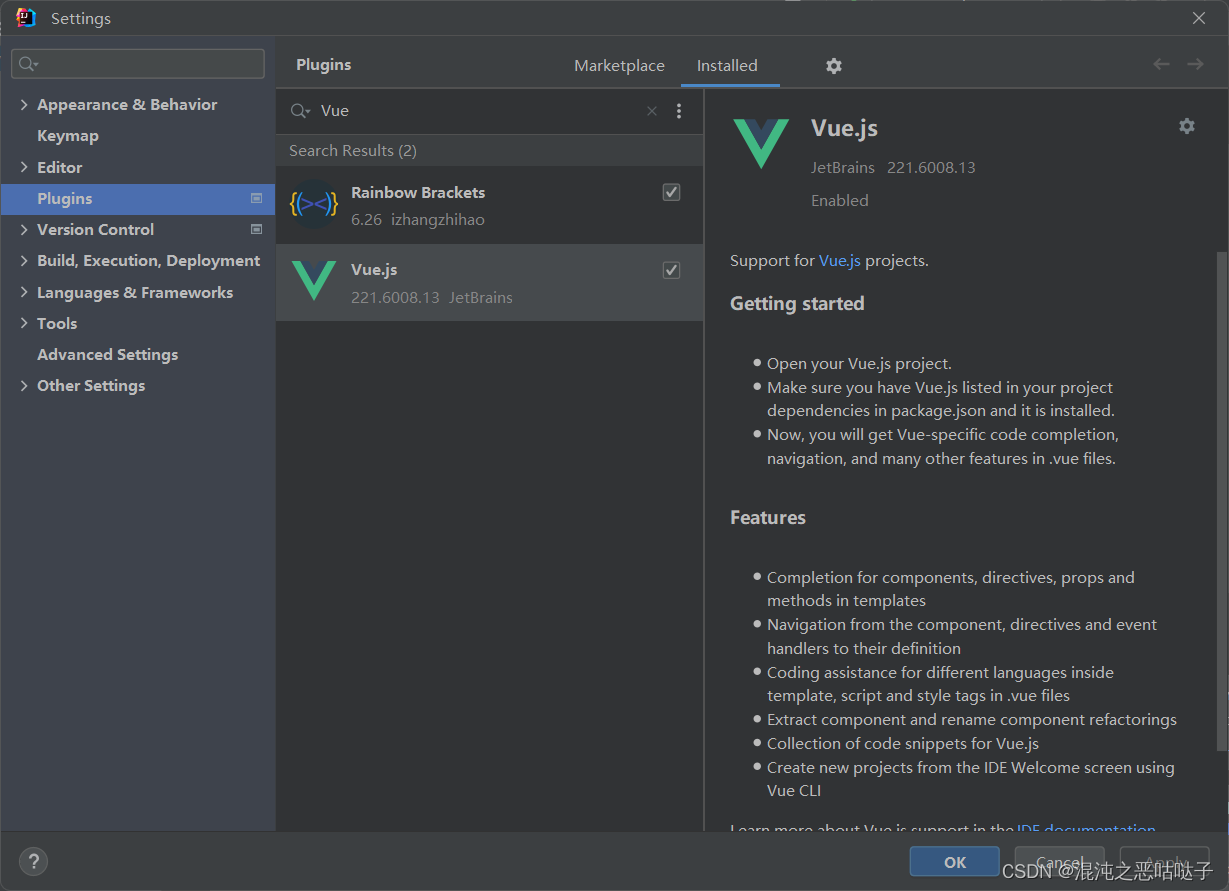
Task: Click the Vue.js title in details panel
Action: (x=844, y=128)
